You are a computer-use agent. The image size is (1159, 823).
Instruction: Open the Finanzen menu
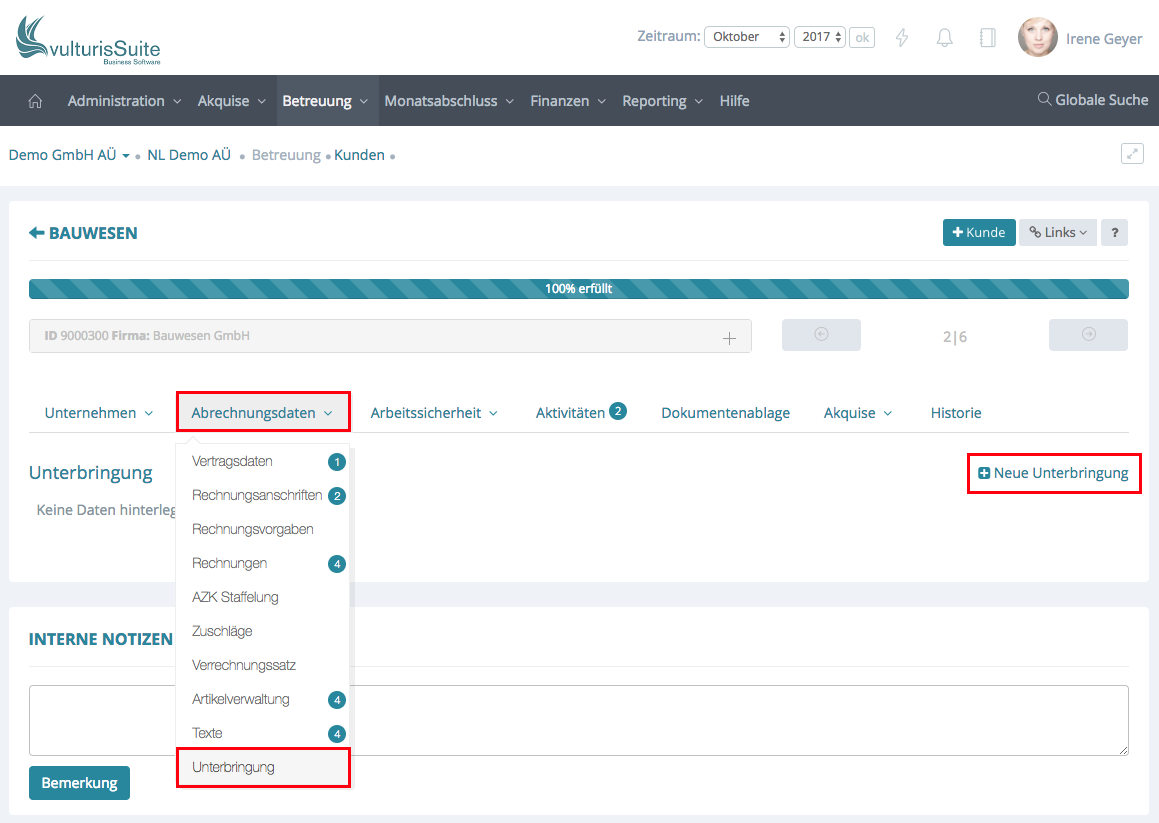click(x=568, y=101)
